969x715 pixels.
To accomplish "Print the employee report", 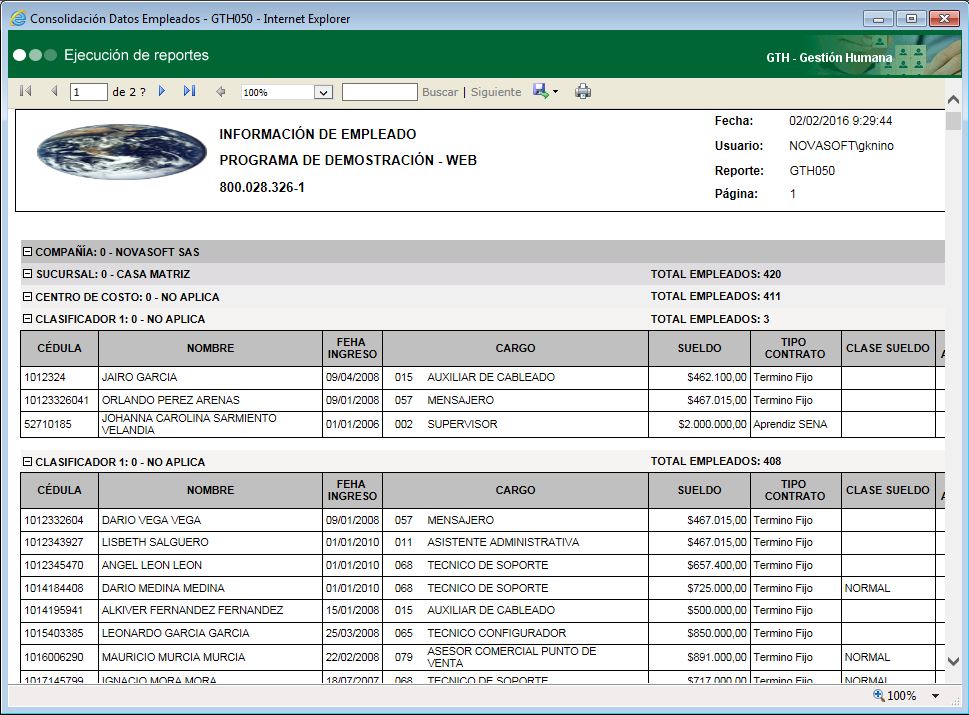I will pos(582,91).
